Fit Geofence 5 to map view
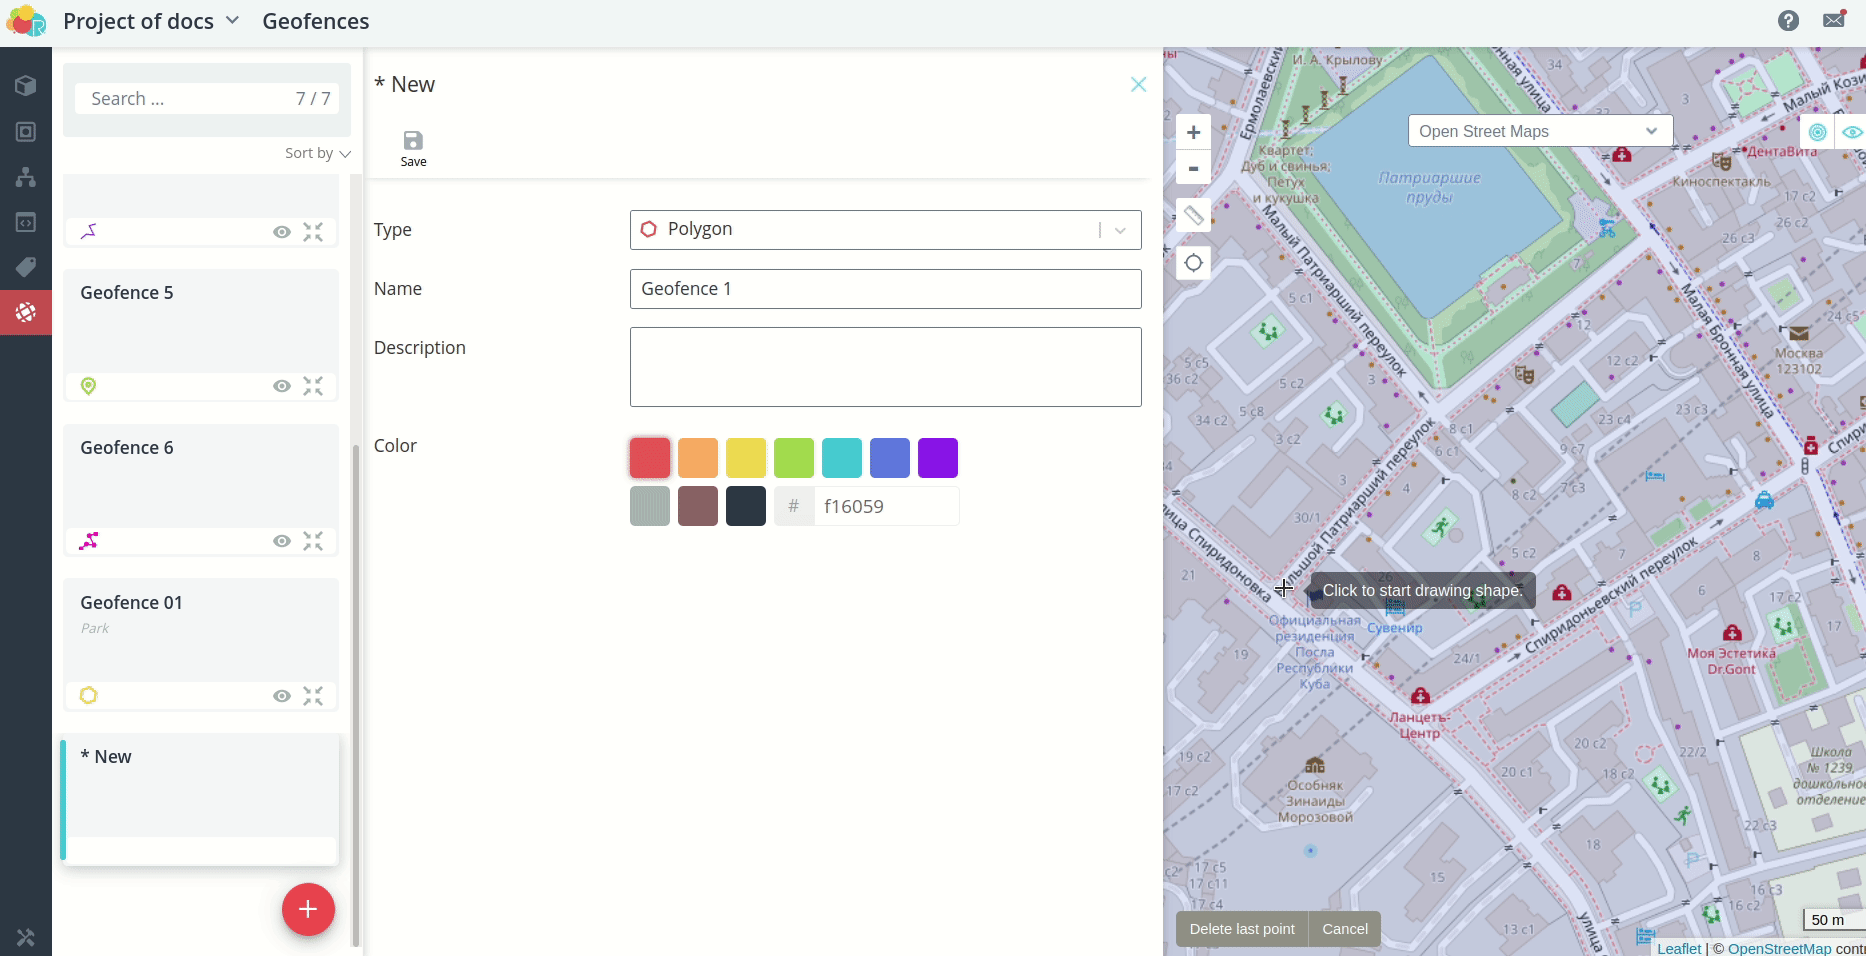This screenshot has height=956, width=1866. (313, 386)
